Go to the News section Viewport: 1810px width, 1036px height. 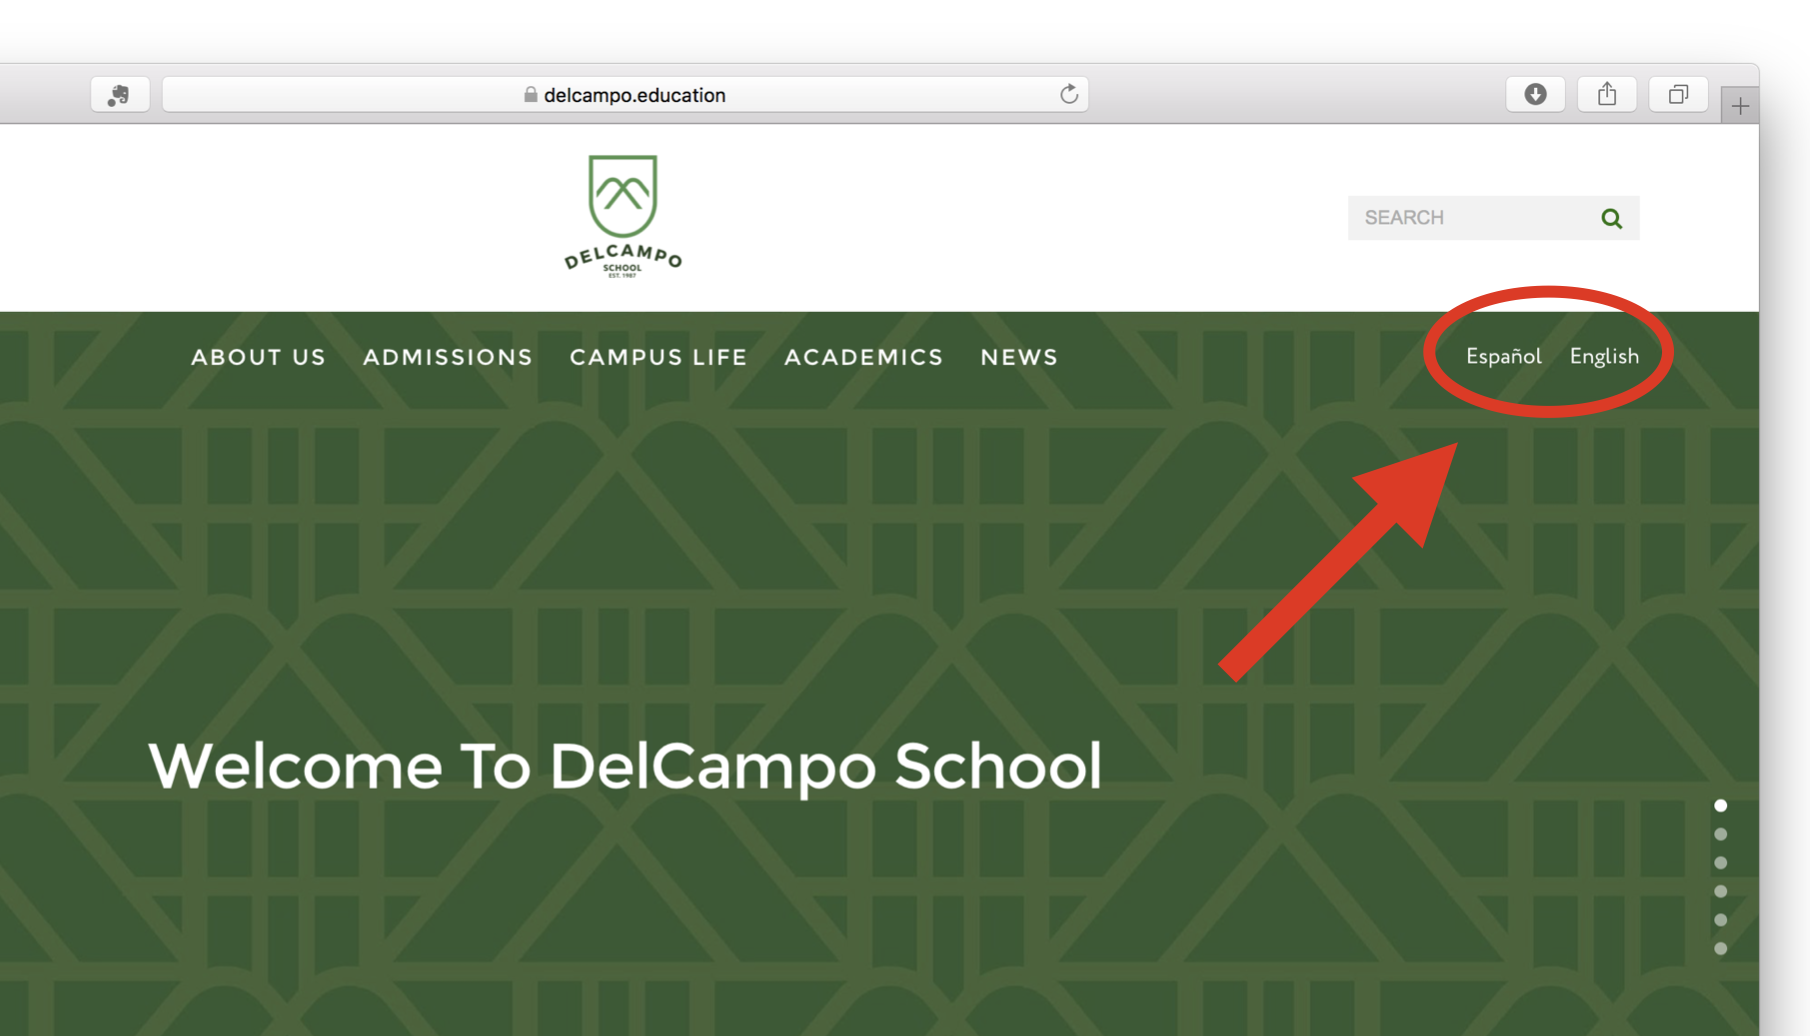click(1019, 357)
